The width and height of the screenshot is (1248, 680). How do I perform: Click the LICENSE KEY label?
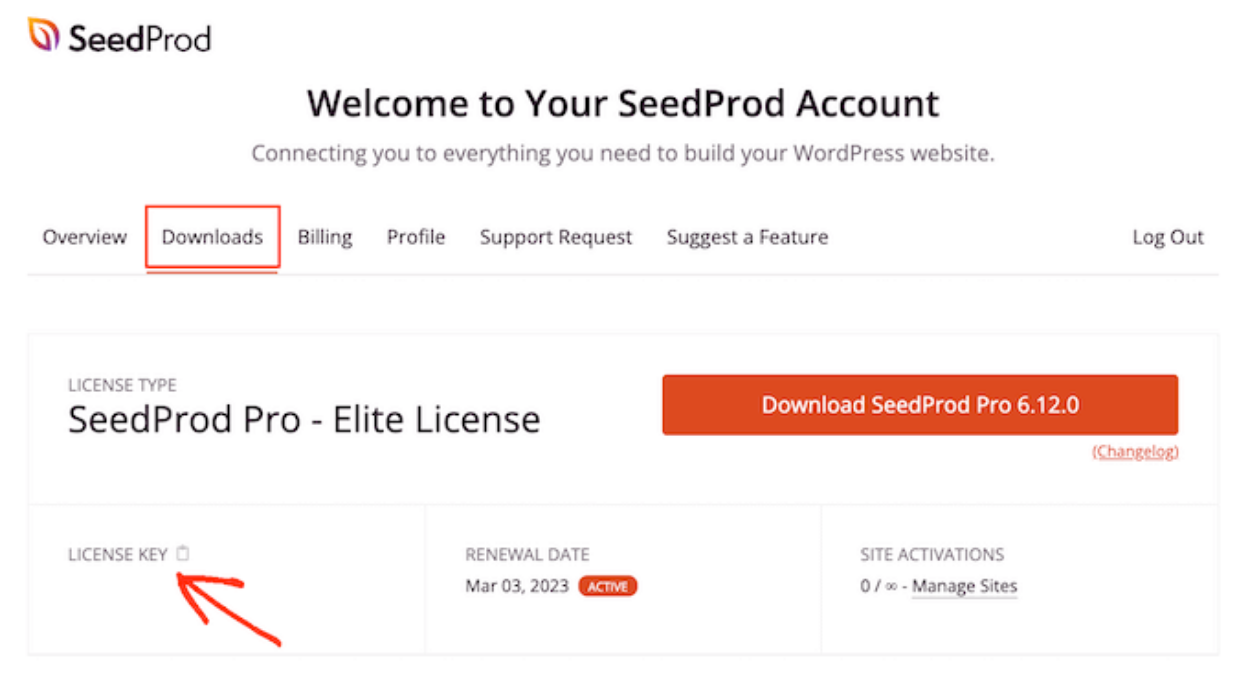(117, 554)
